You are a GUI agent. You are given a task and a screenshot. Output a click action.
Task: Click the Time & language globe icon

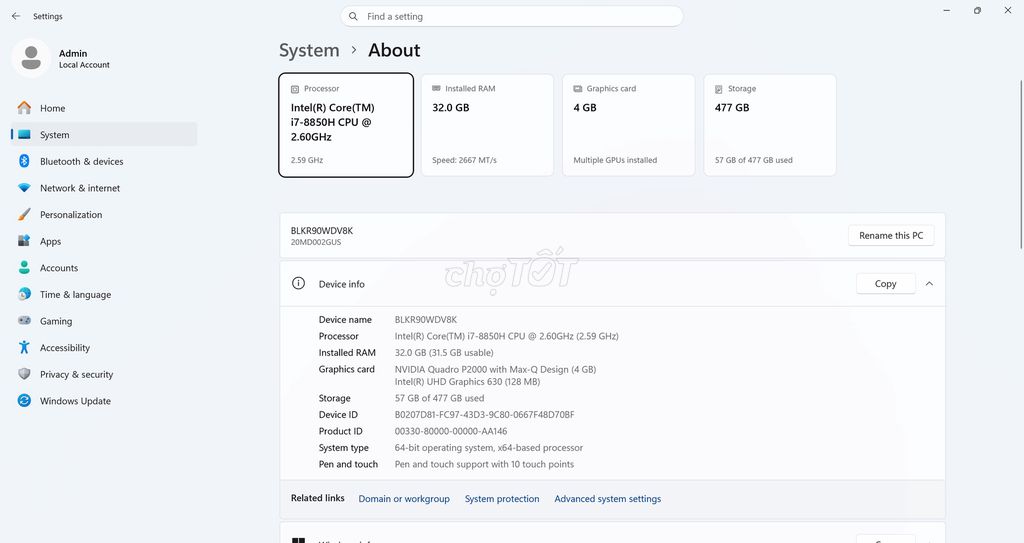click(24, 294)
